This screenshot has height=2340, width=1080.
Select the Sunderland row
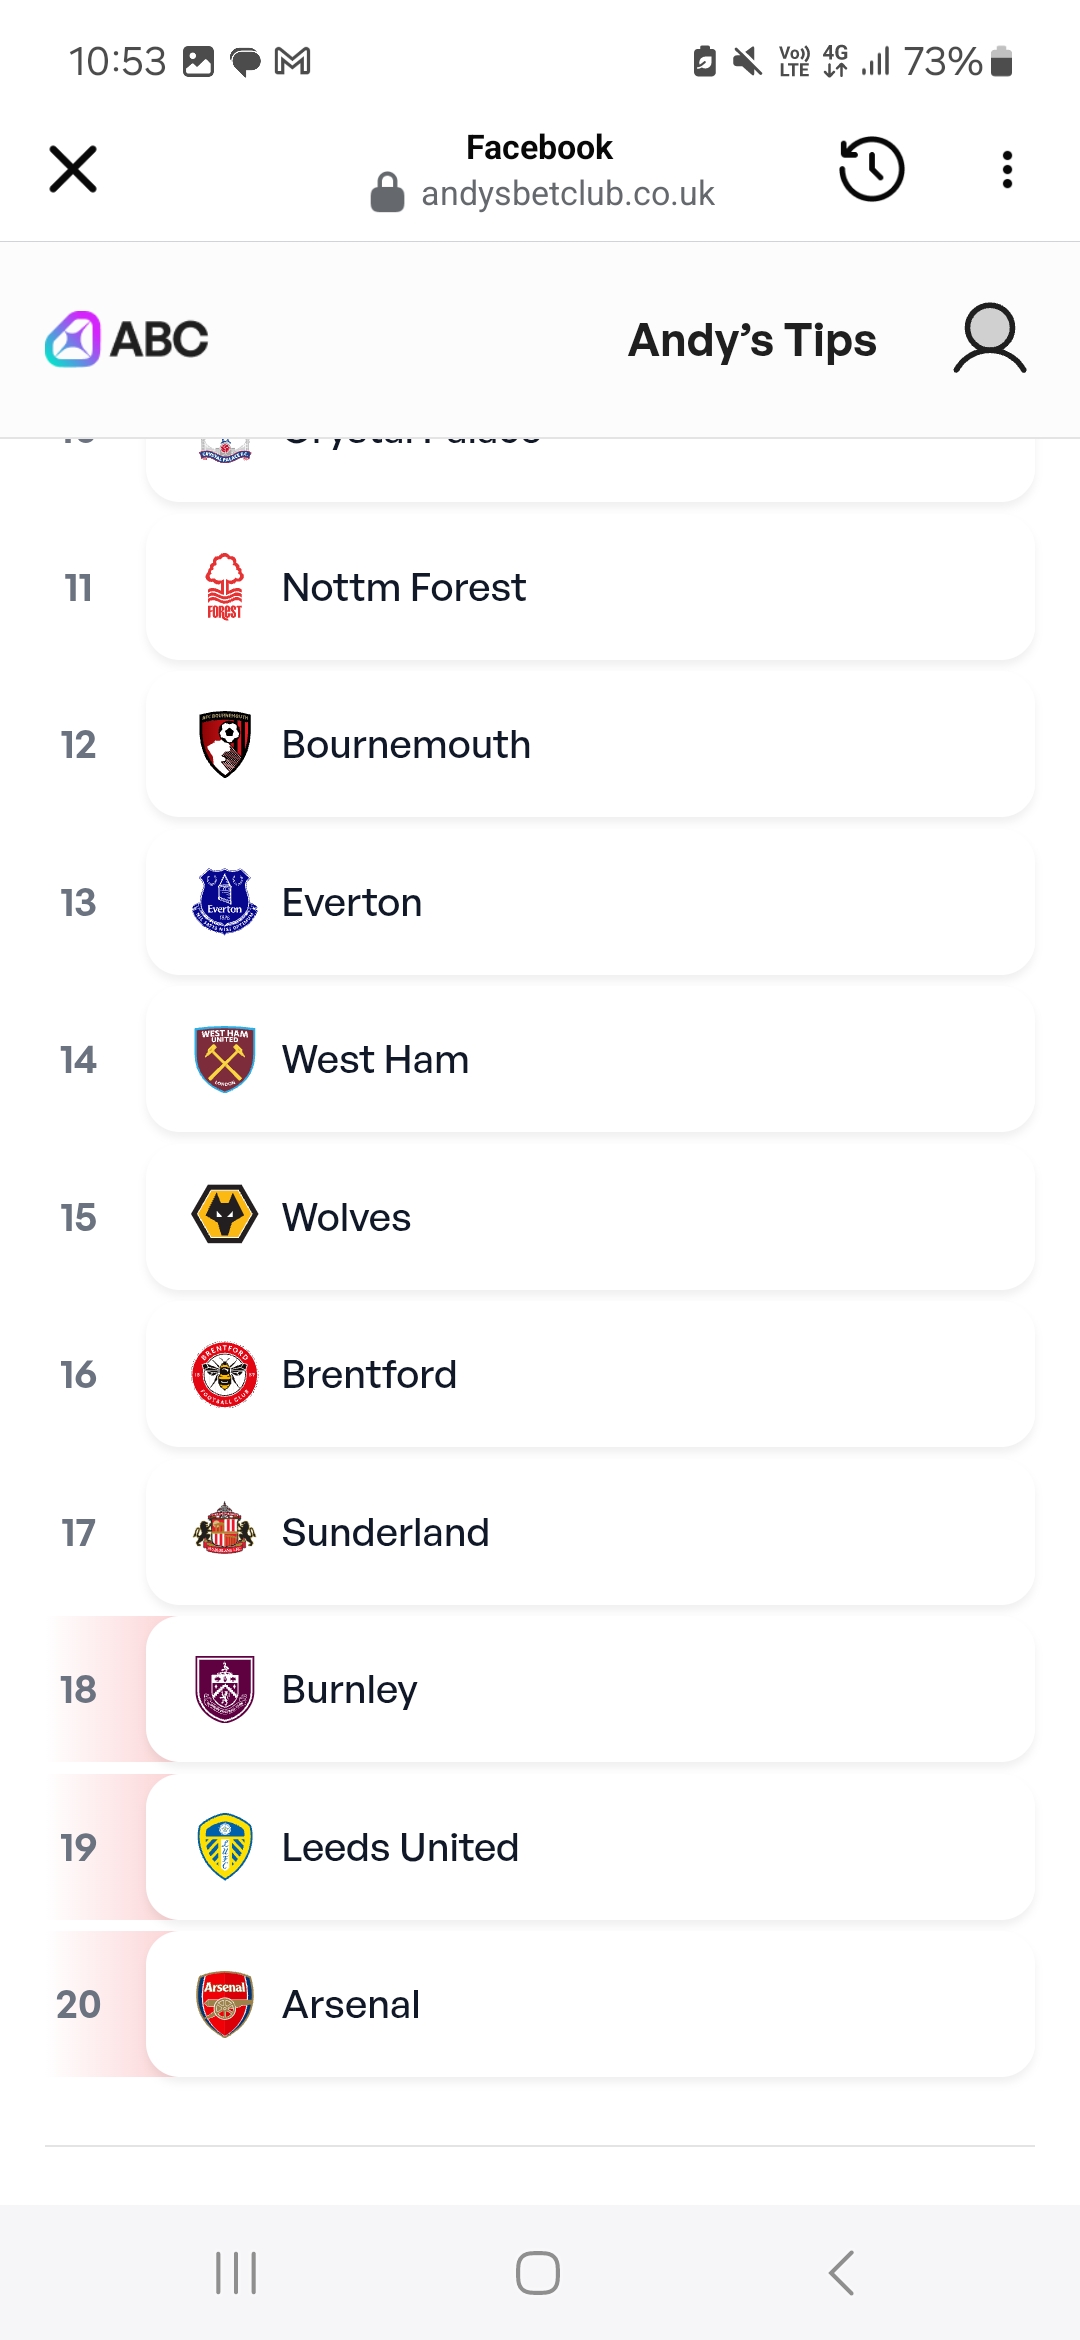590,1532
